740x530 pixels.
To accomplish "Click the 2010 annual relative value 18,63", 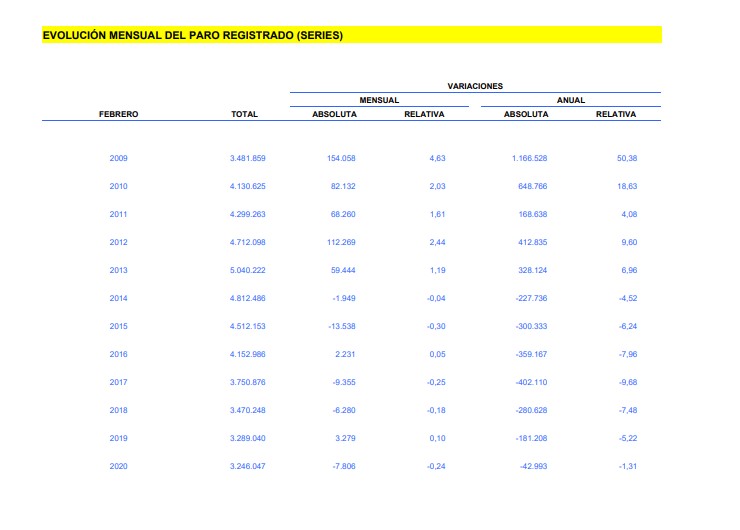I will coord(626,186).
